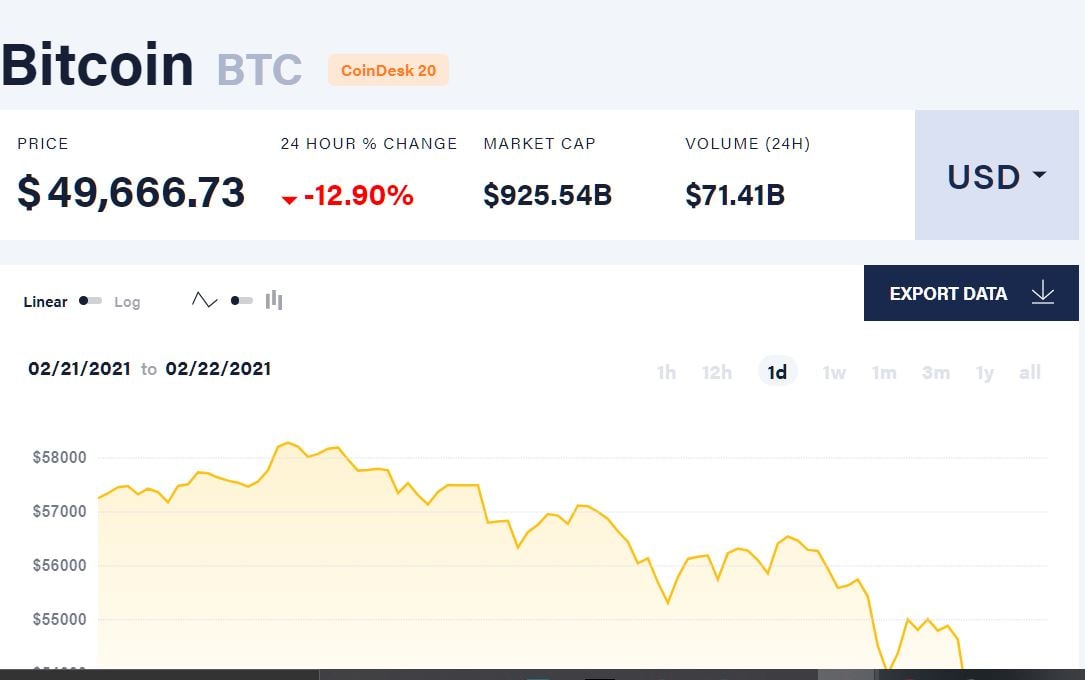Viewport: 1085px width, 680px height.
Task: Click the candlestick chart icon
Action: click(x=274, y=300)
